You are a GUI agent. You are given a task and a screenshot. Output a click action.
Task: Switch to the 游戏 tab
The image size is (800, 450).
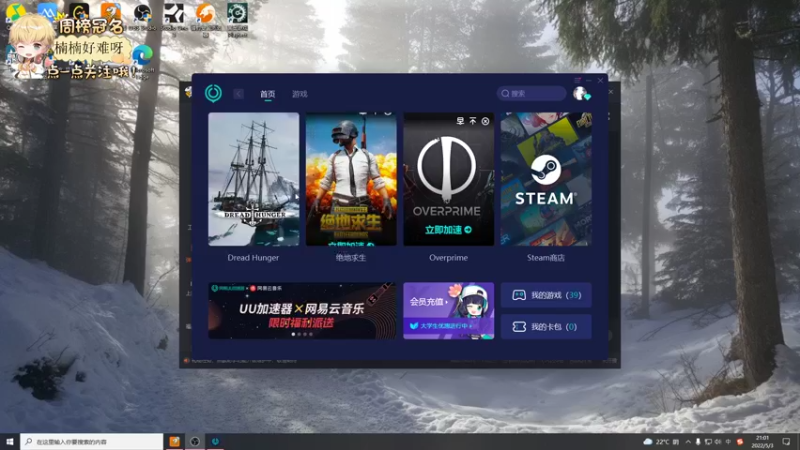[x=299, y=94]
